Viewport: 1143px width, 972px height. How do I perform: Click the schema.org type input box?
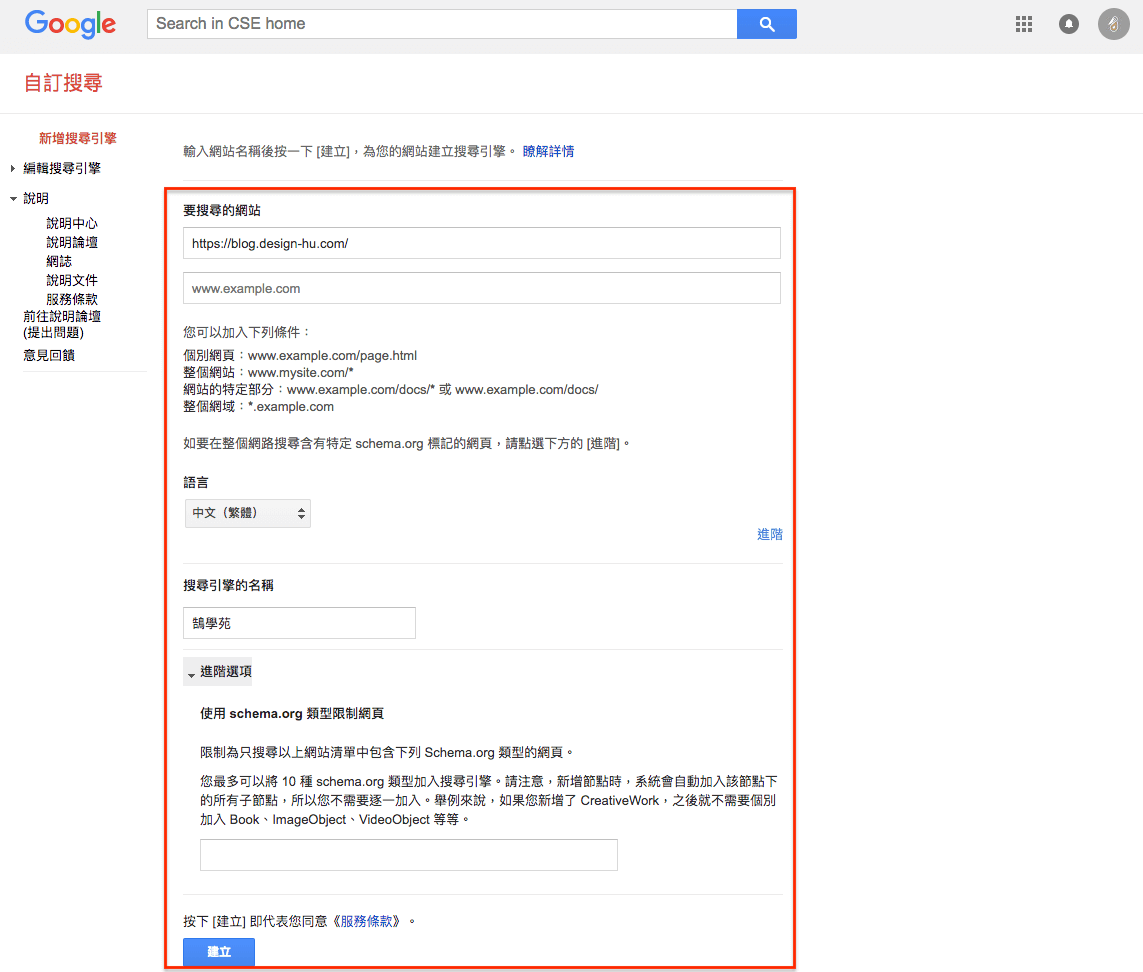[x=408, y=855]
